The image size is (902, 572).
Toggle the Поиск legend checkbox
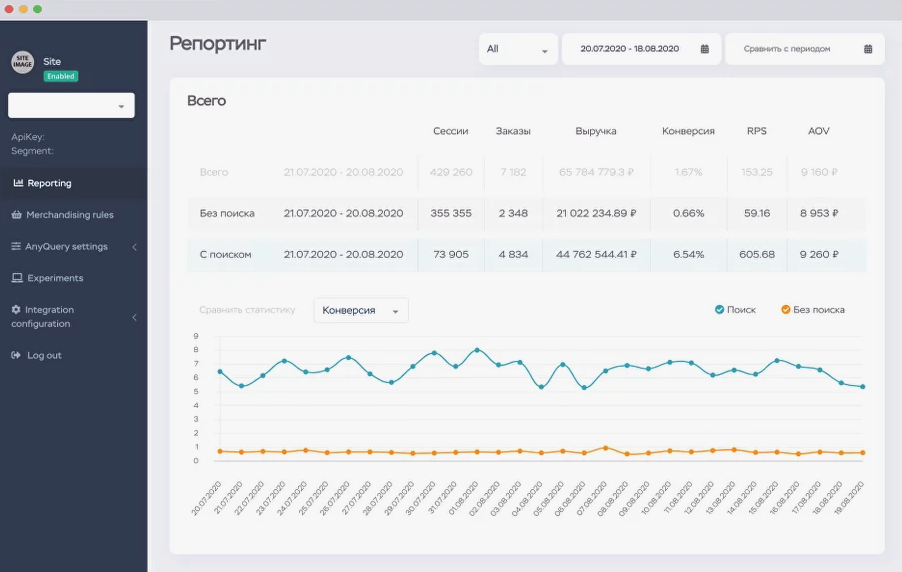pos(719,310)
